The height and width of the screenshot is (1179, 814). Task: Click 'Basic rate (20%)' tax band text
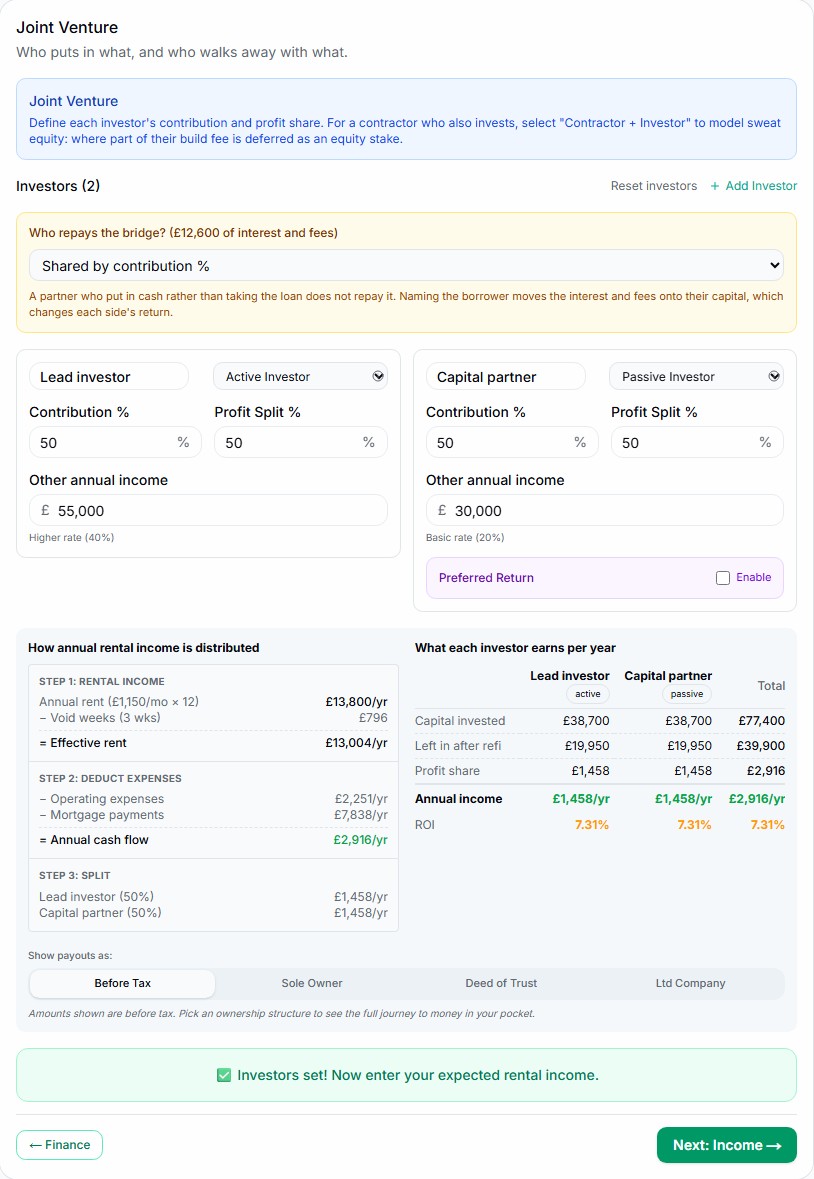point(465,538)
